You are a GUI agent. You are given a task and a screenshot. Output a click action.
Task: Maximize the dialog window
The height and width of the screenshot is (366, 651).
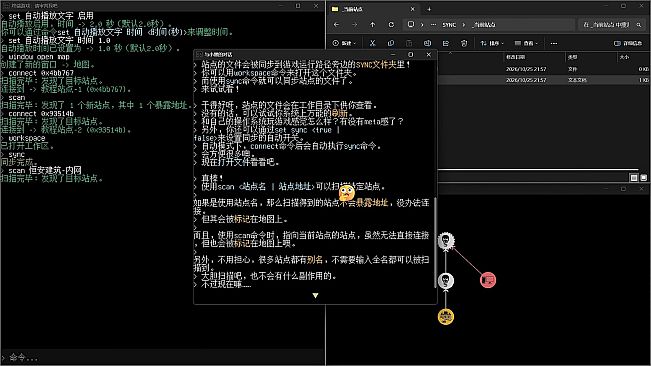410,54
